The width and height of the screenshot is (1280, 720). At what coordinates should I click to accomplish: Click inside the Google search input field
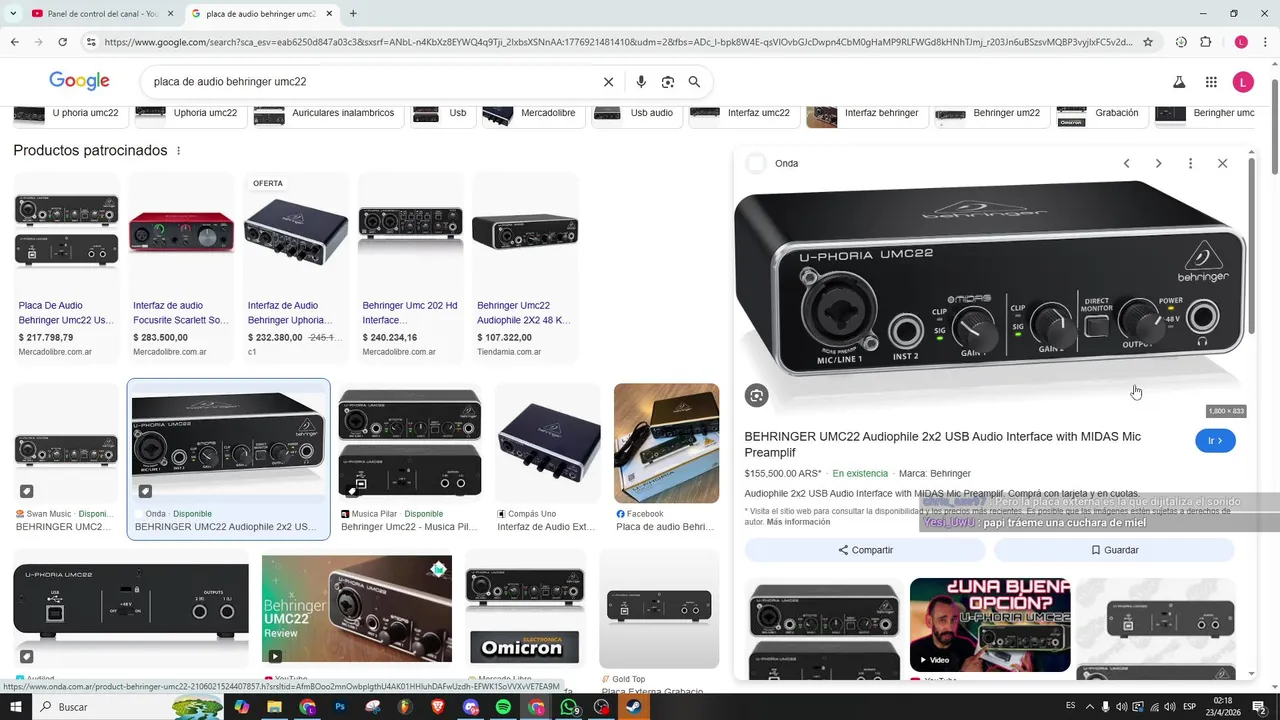coord(370,82)
